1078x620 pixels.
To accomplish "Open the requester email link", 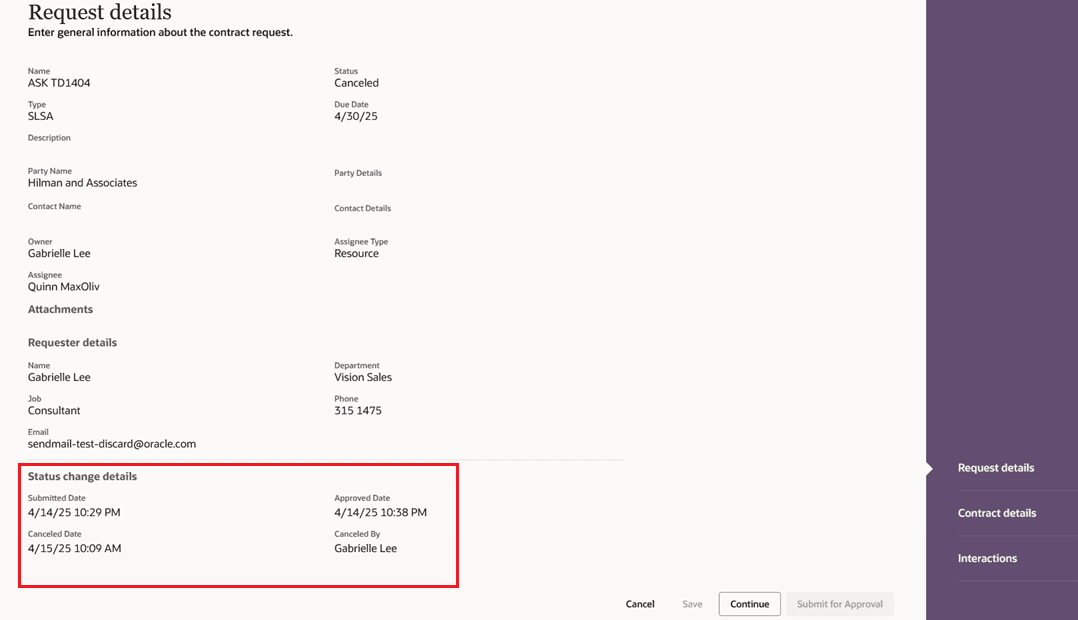I will pos(111,443).
